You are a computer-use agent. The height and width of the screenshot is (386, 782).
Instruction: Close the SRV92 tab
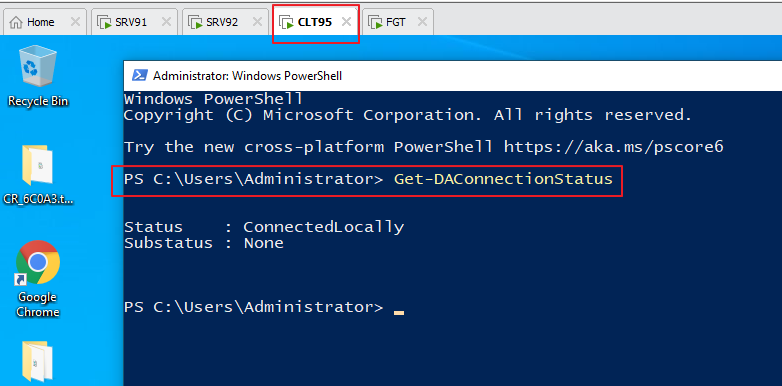257,22
